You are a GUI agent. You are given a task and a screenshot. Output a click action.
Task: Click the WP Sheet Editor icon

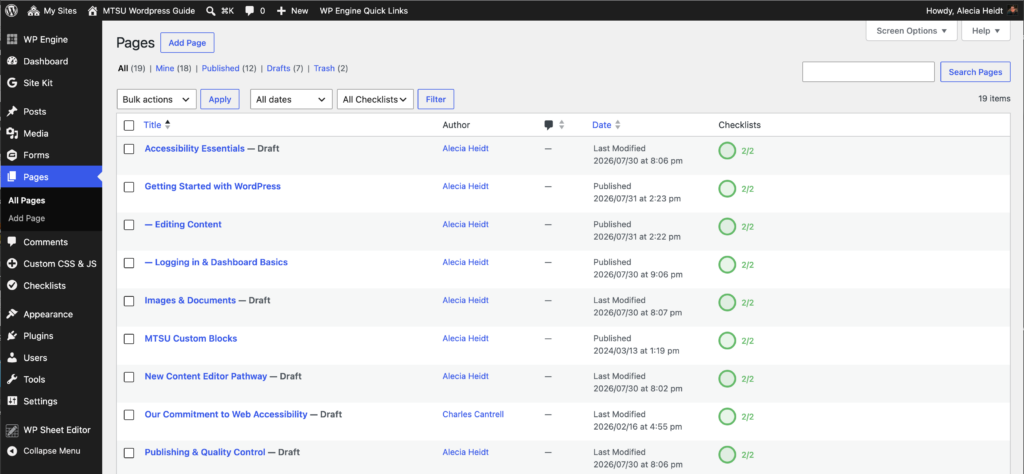(12, 430)
